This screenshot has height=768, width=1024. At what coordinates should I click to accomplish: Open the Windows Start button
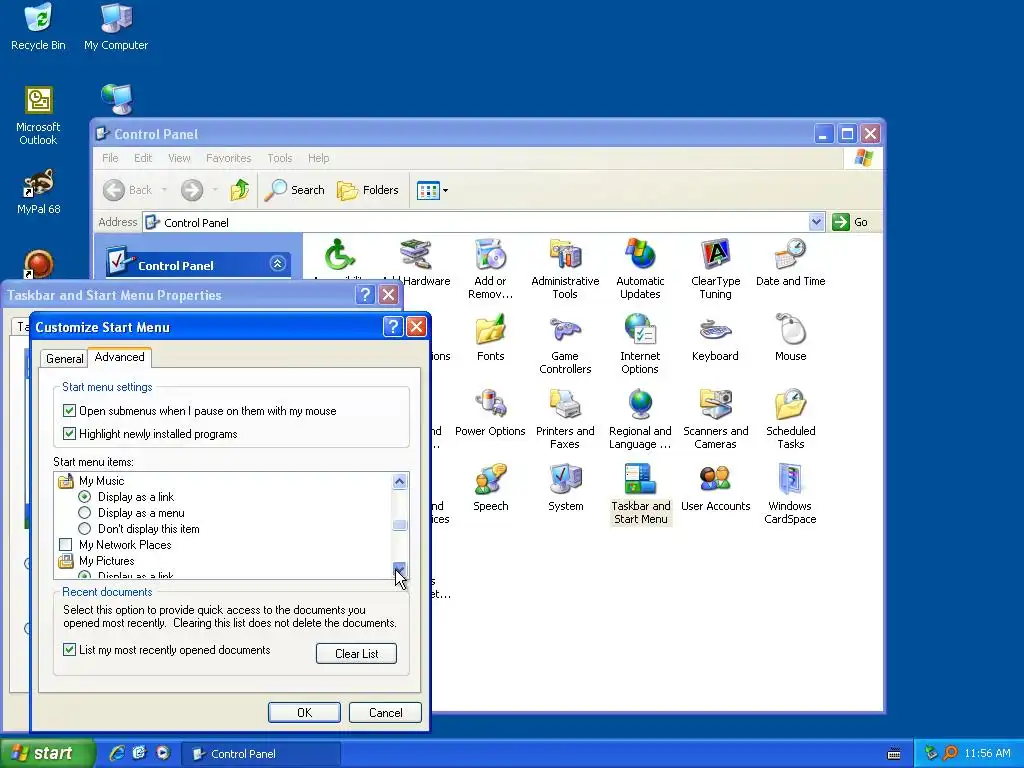coord(47,753)
